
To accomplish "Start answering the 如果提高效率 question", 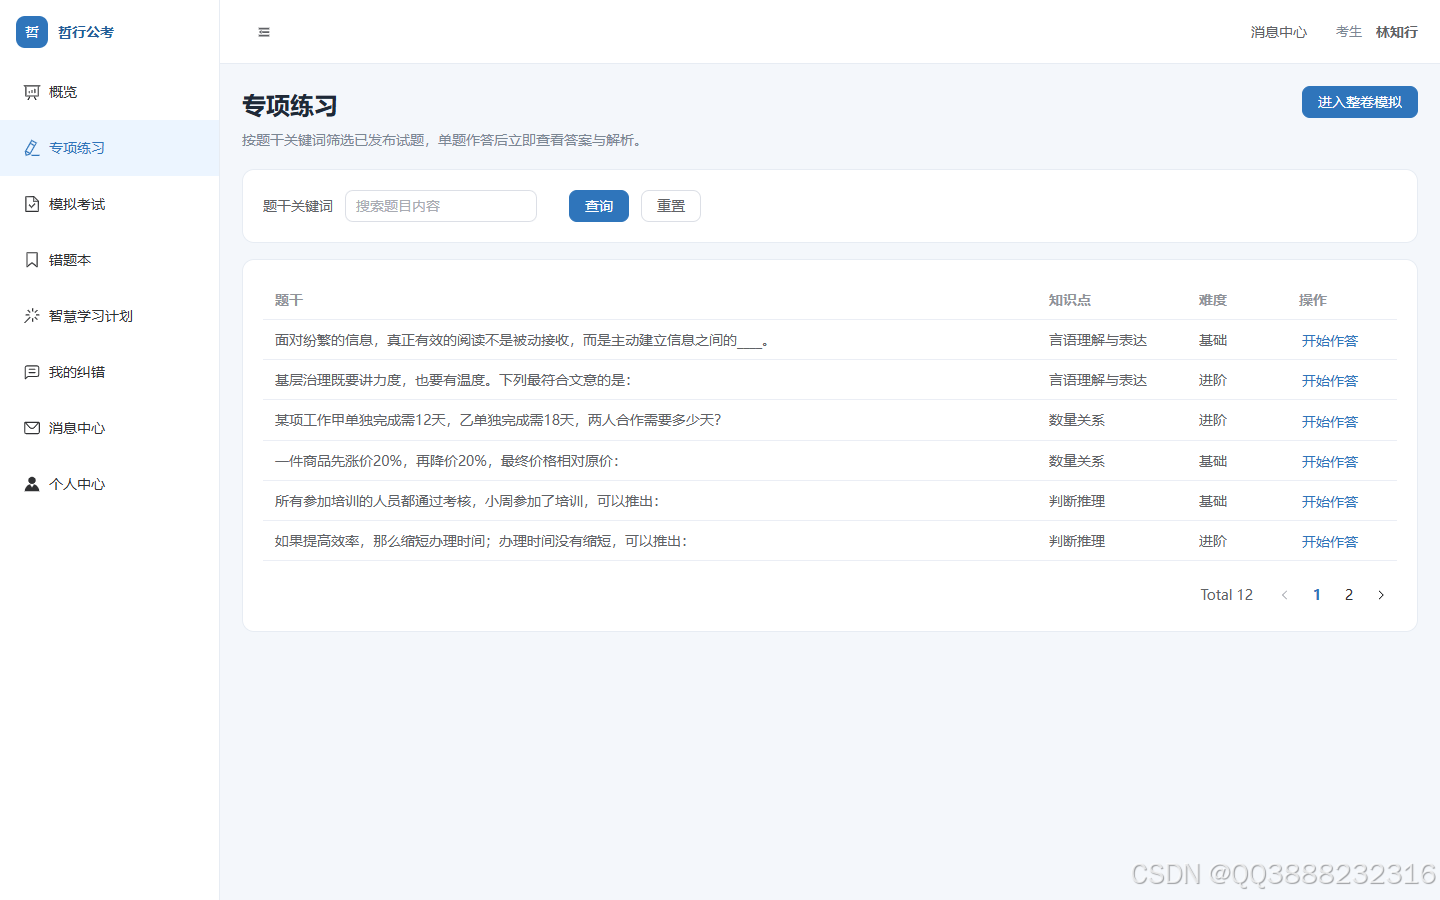I will coord(1330,542).
